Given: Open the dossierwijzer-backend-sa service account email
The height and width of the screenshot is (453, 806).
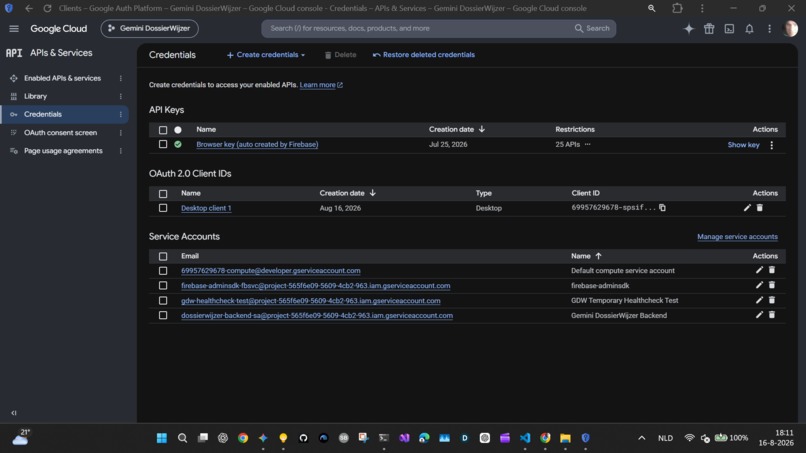Looking at the screenshot, I should coord(317,316).
